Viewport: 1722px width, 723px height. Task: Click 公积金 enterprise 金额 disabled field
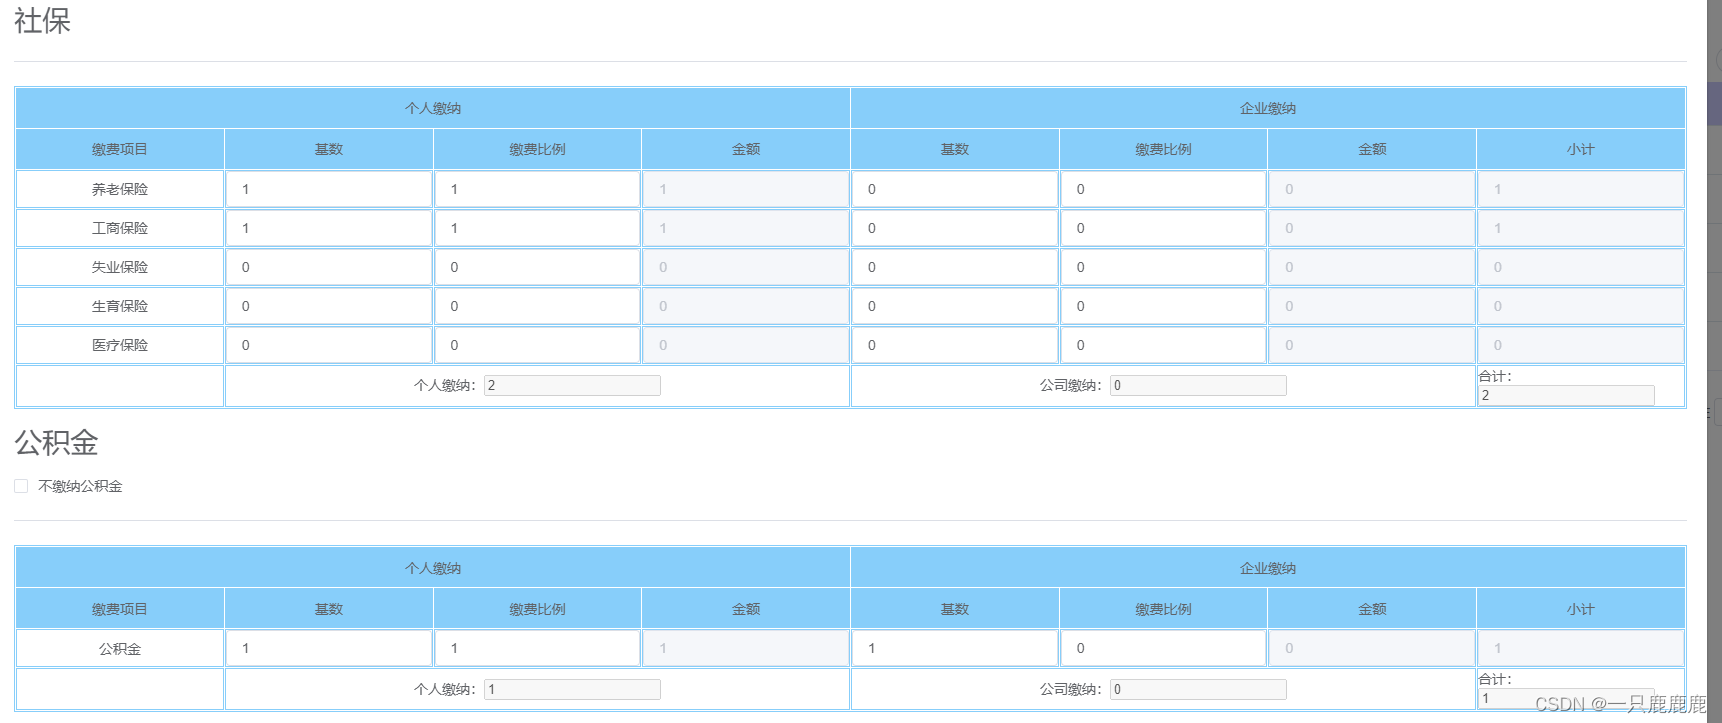[1372, 648]
